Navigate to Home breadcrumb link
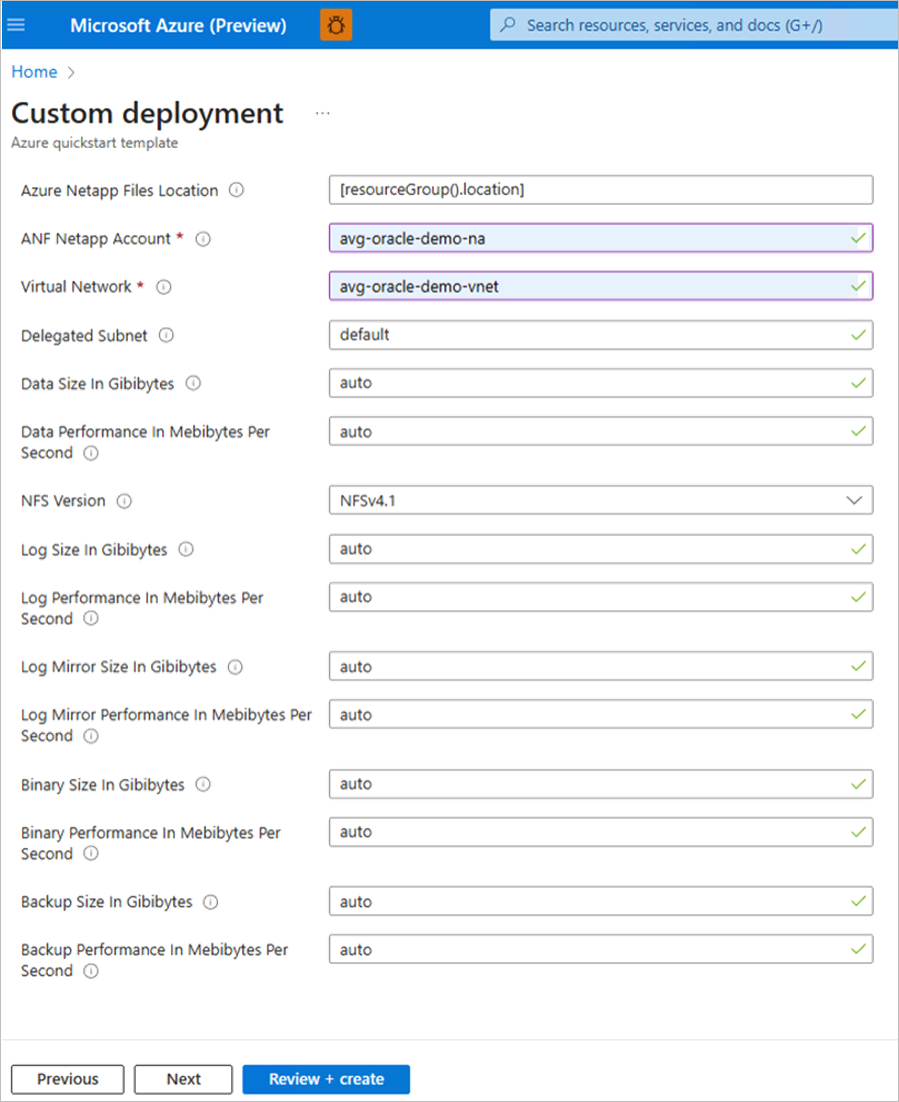Screen dimensions: 899x1102 [34, 72]
